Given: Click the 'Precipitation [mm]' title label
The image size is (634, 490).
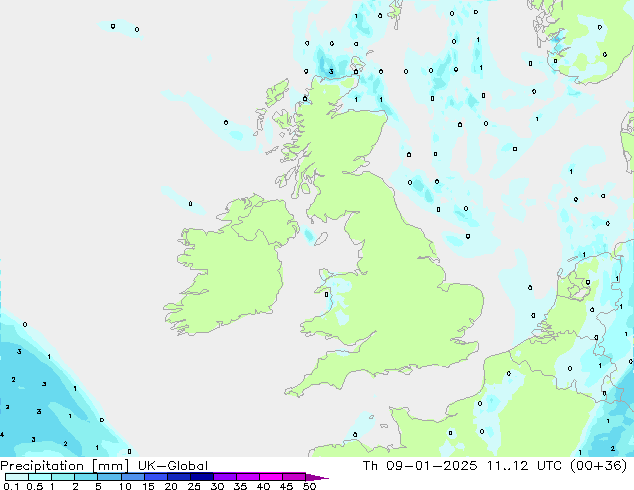Looking at the screenshot, I should click(x=65, y=466).
